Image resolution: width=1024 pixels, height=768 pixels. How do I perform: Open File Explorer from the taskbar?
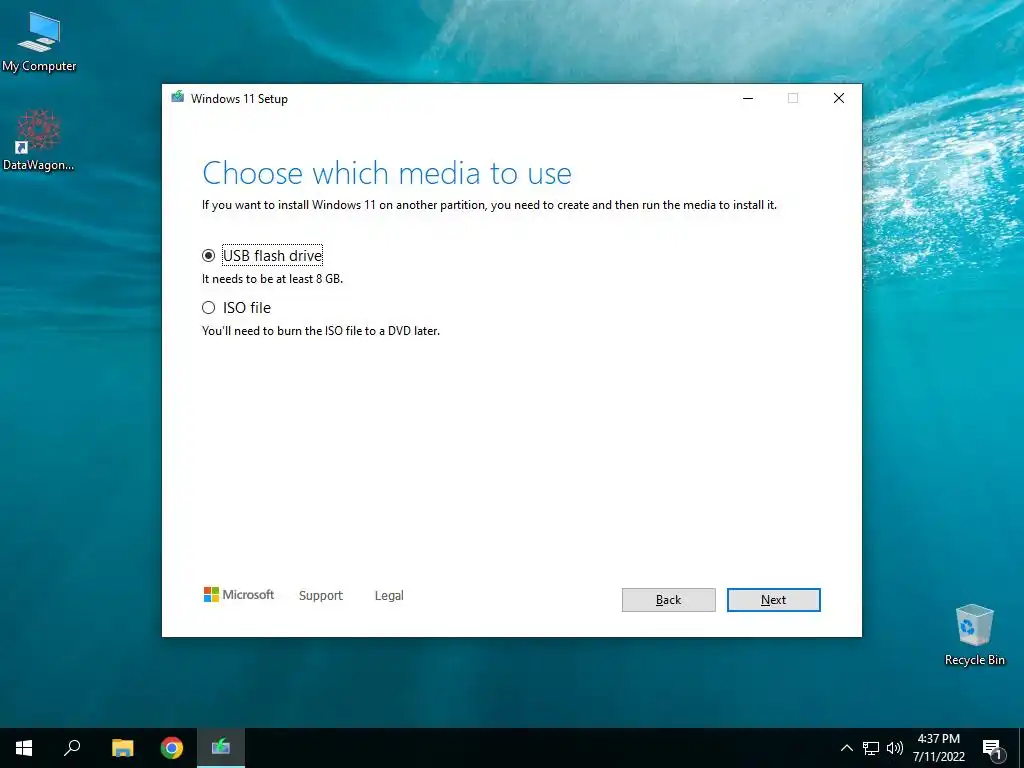(122, 748)
